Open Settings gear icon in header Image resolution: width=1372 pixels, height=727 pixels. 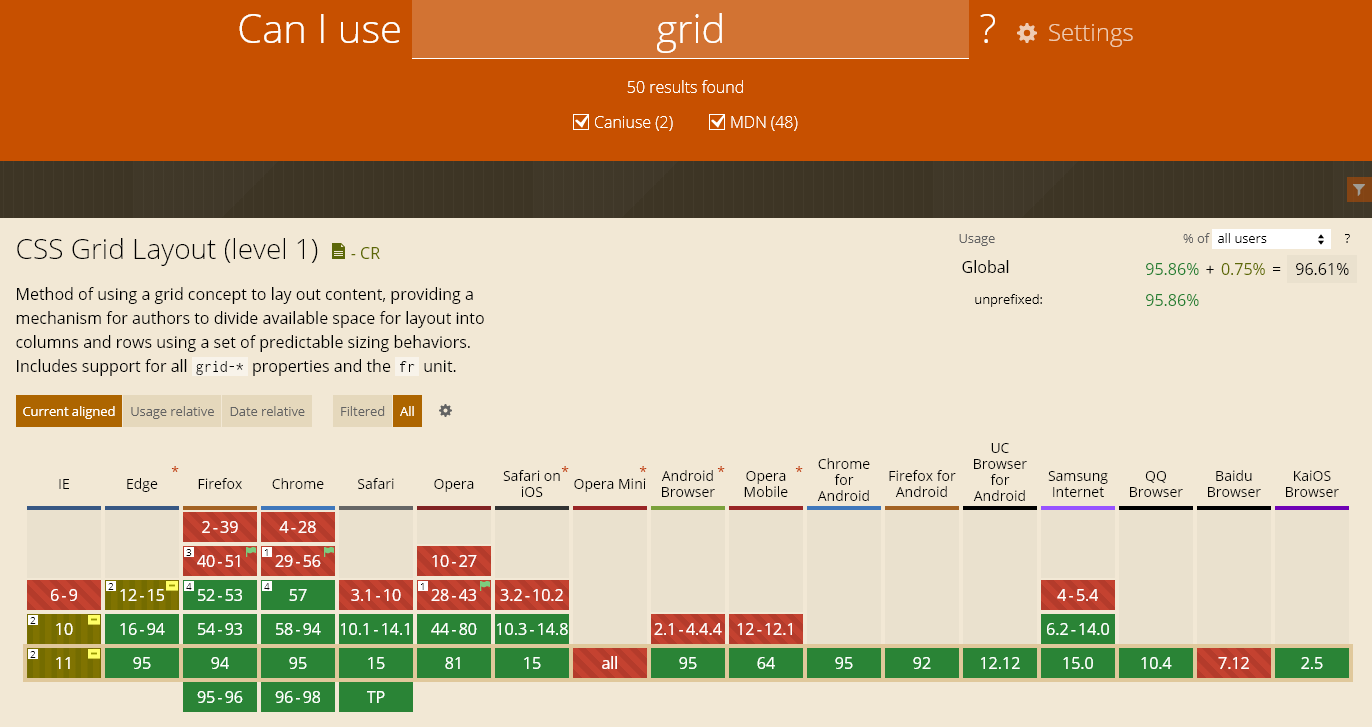1027,33
